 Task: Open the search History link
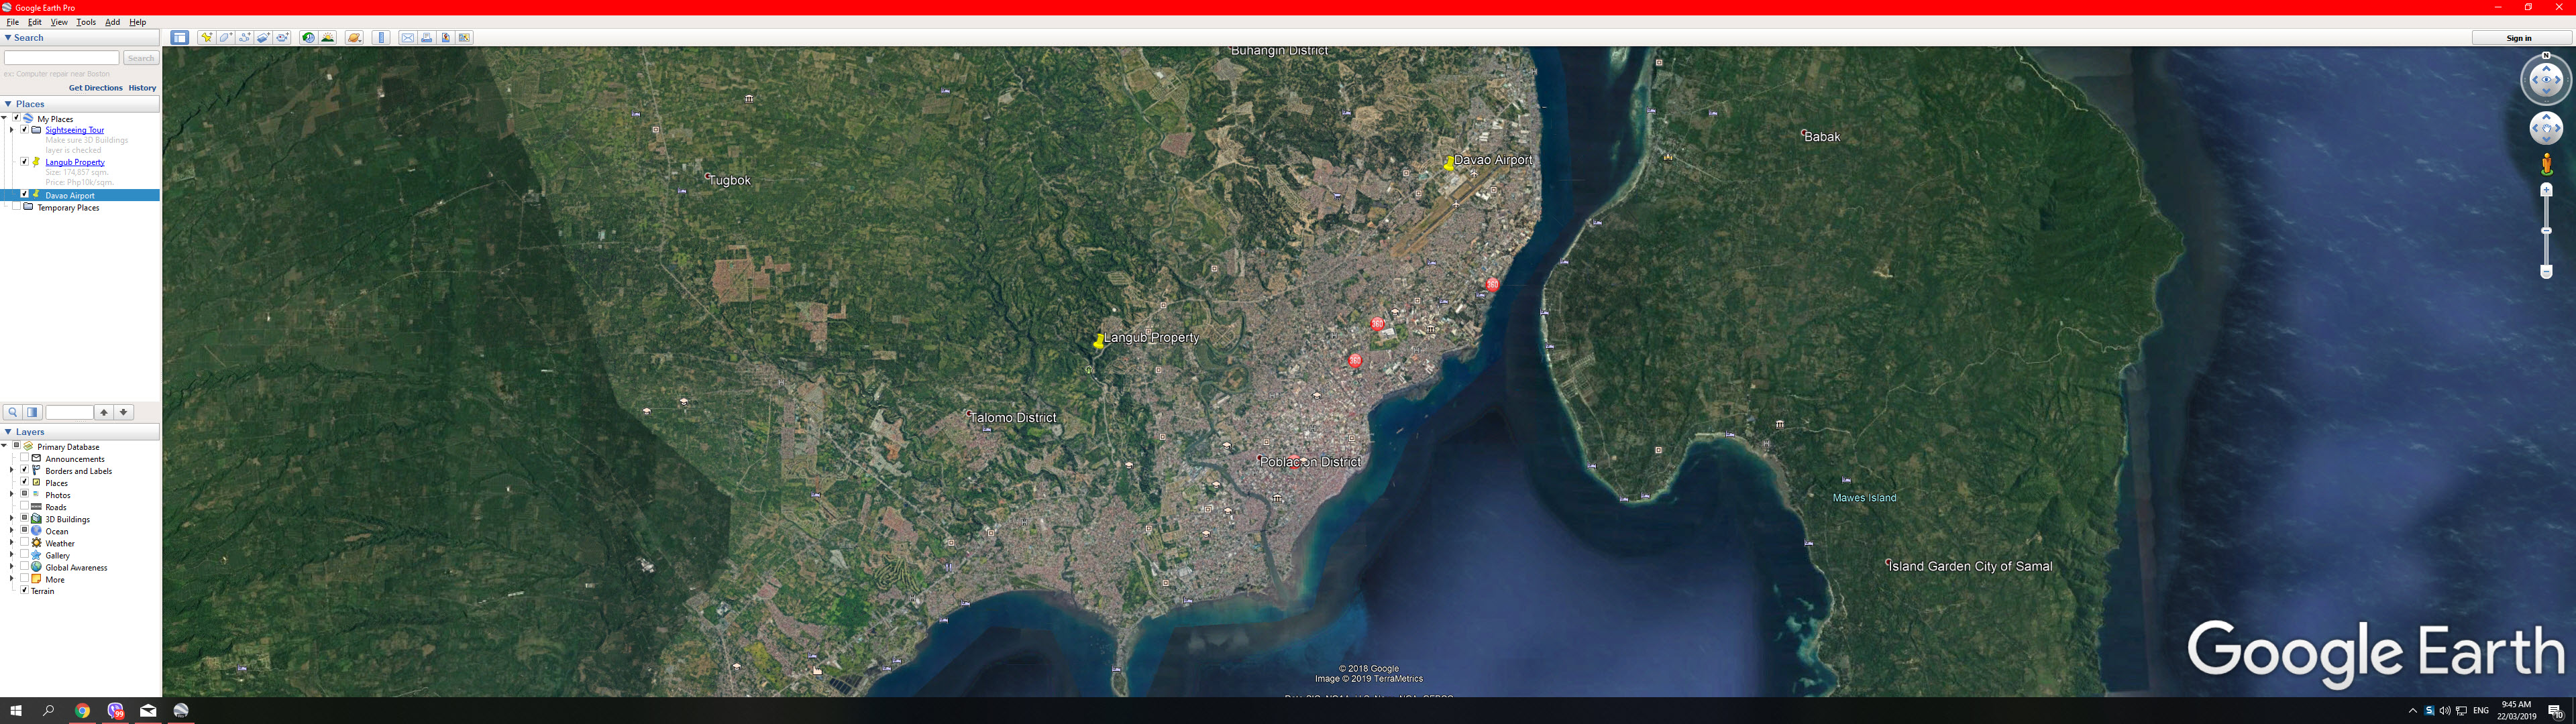pos(142,88)
